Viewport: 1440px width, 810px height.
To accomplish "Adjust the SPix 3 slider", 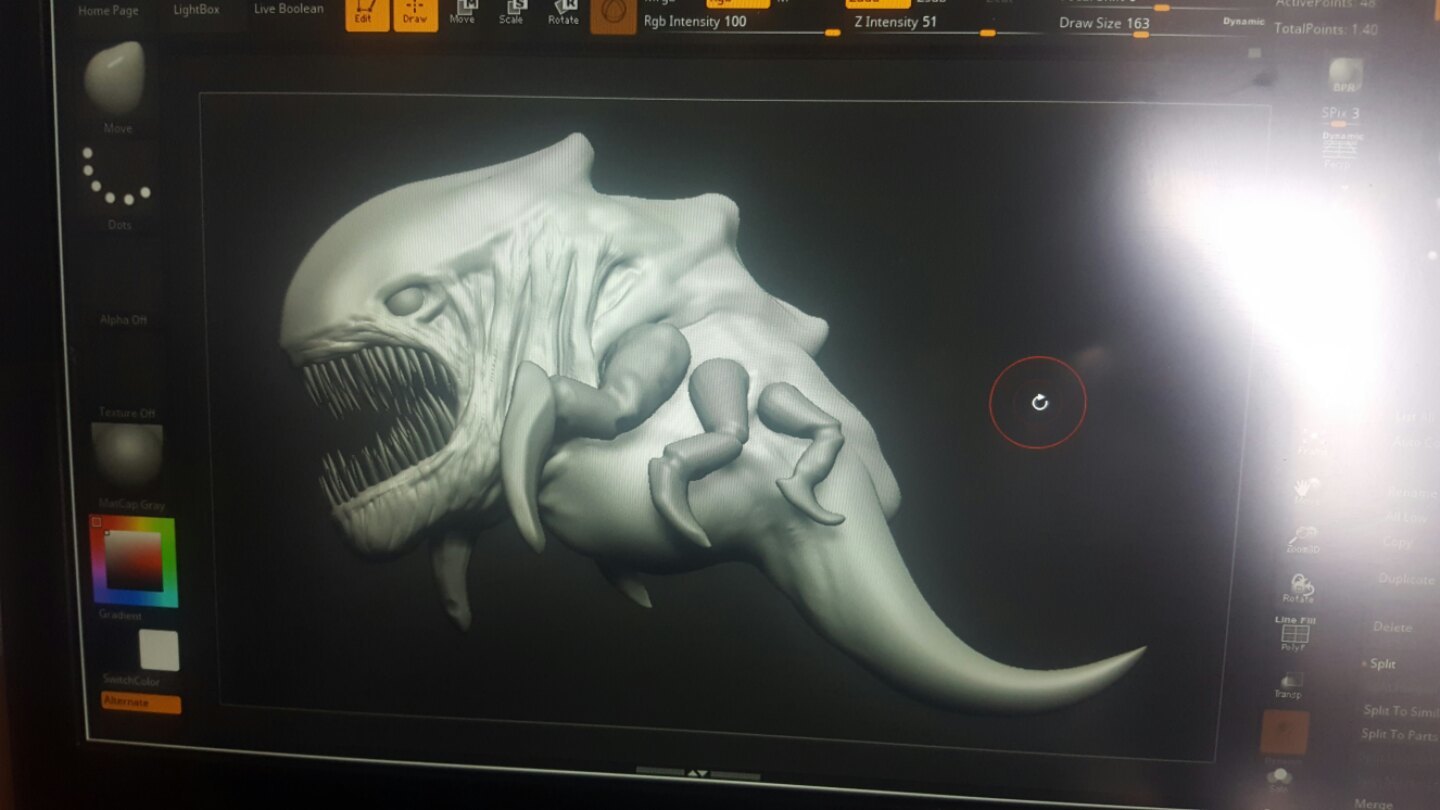I will click(1341, 115).
